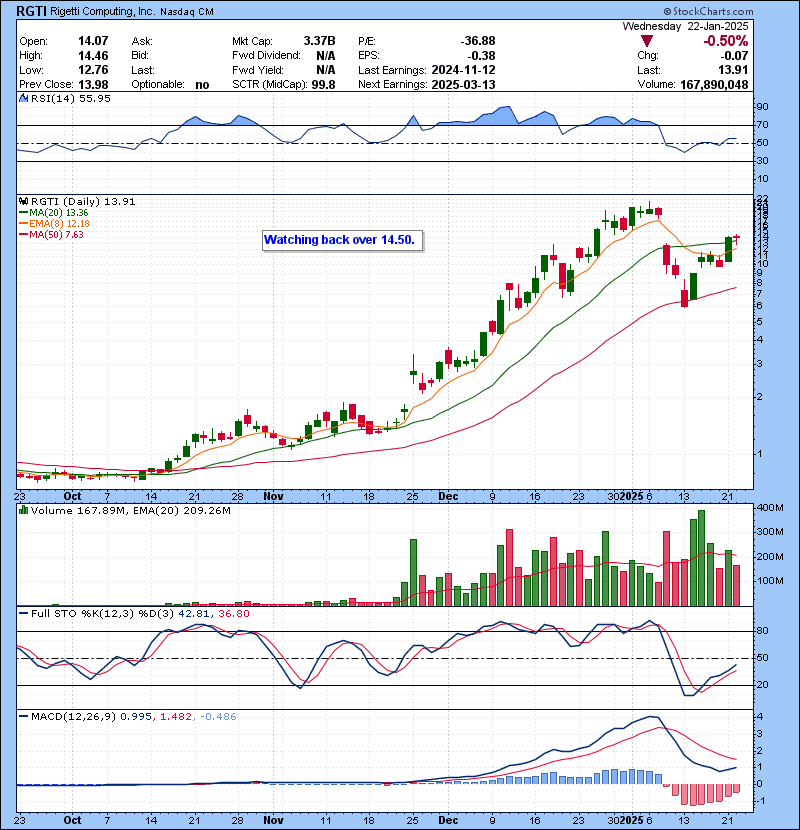The image size is (800, 830).
Task: Click the red down-triangle change indicator
Action: [646, 41]
